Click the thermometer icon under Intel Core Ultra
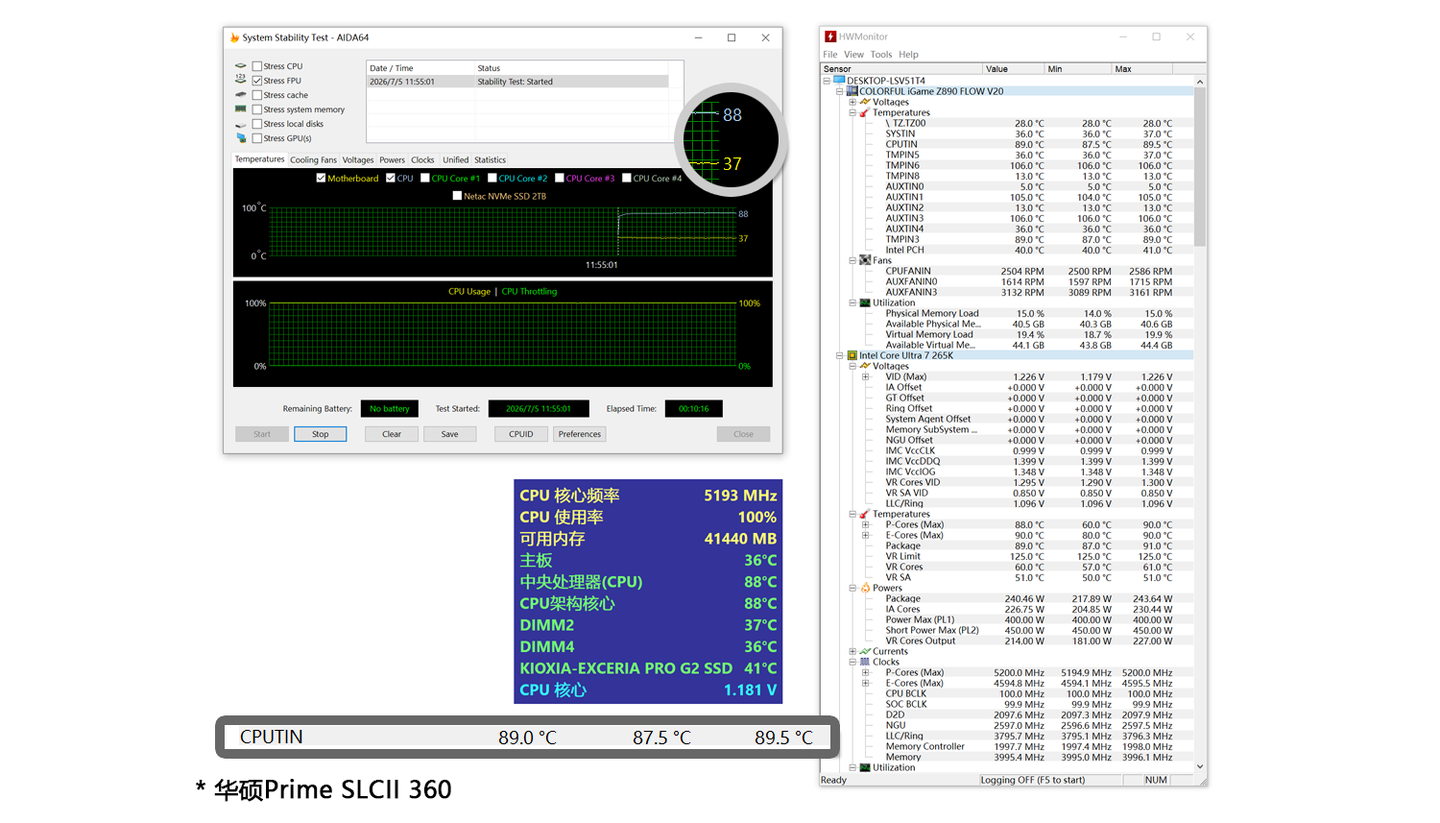Screen dimensions: 1440x823 click(864, 514)
